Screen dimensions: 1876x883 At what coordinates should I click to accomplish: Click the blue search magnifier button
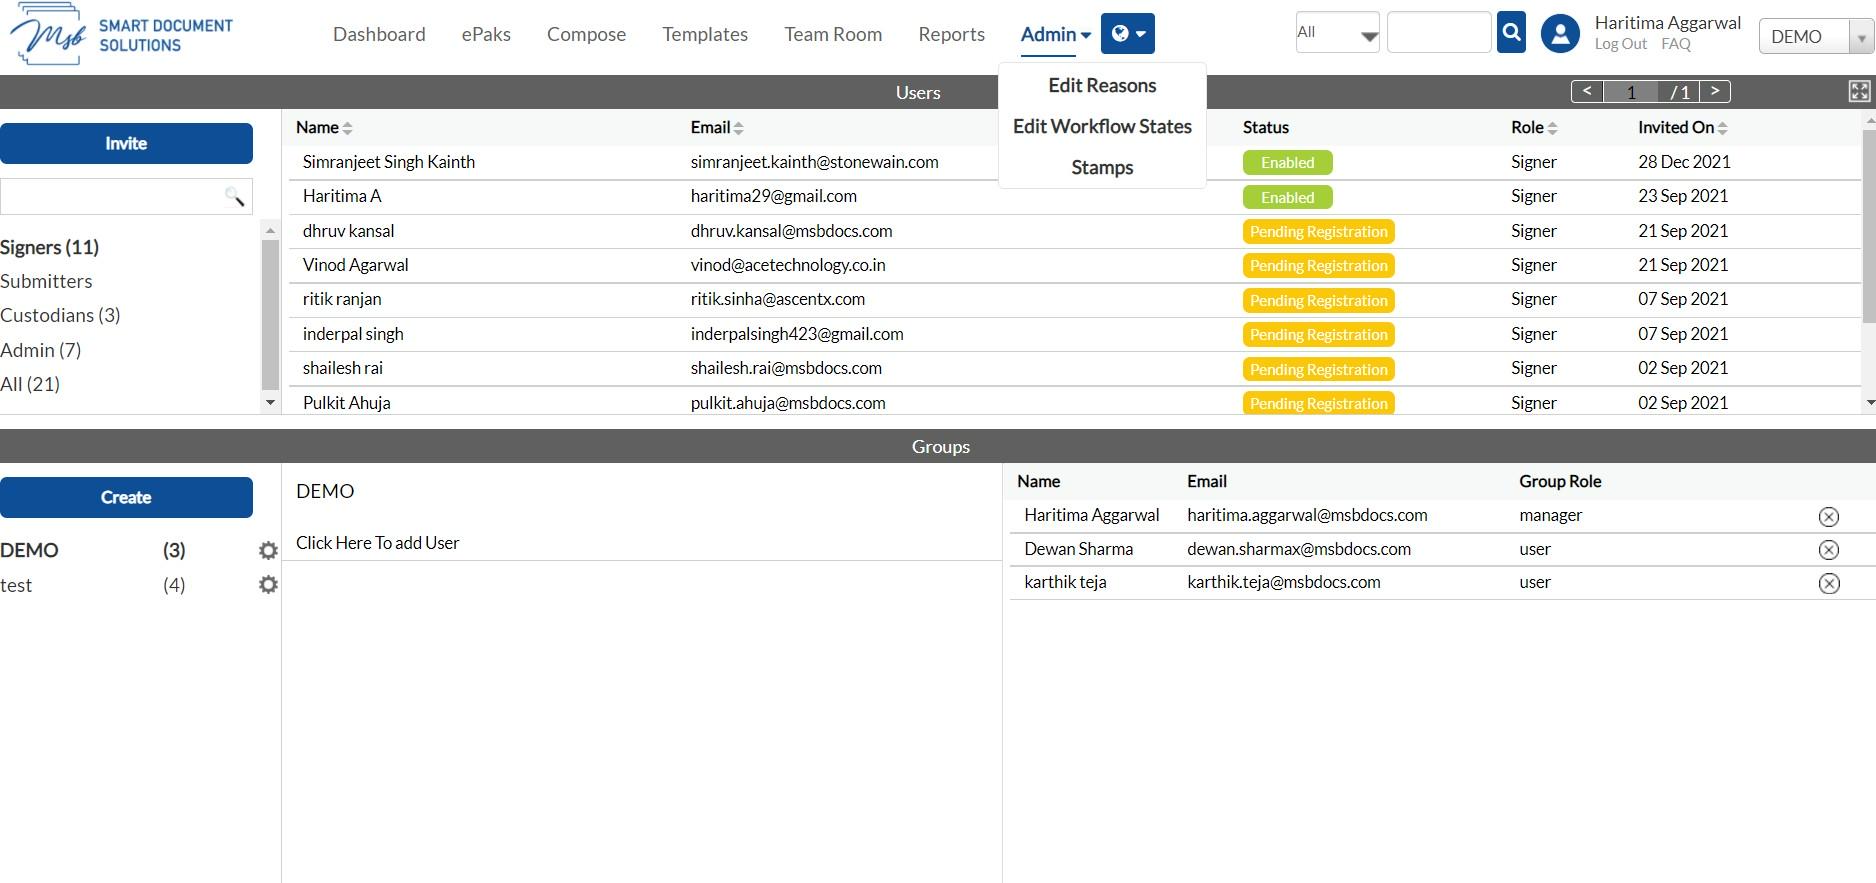point(1511,32)
